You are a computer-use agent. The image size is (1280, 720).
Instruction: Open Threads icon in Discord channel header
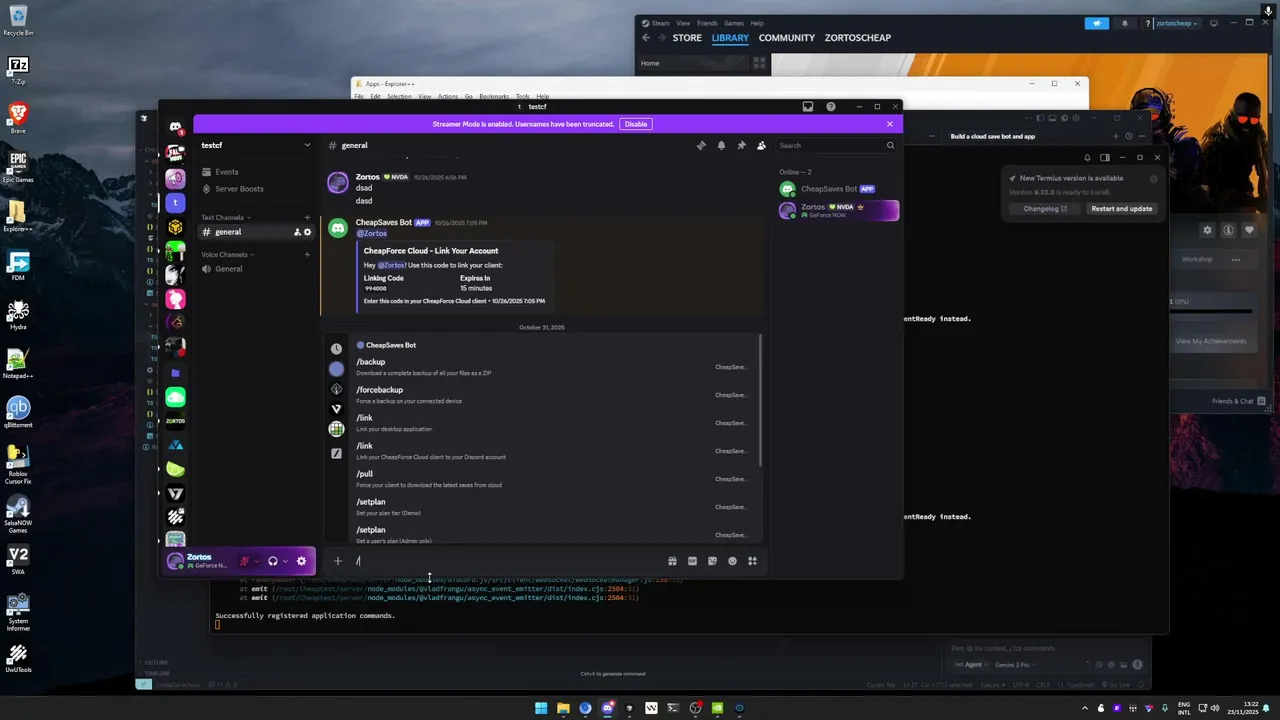(701, 145)
